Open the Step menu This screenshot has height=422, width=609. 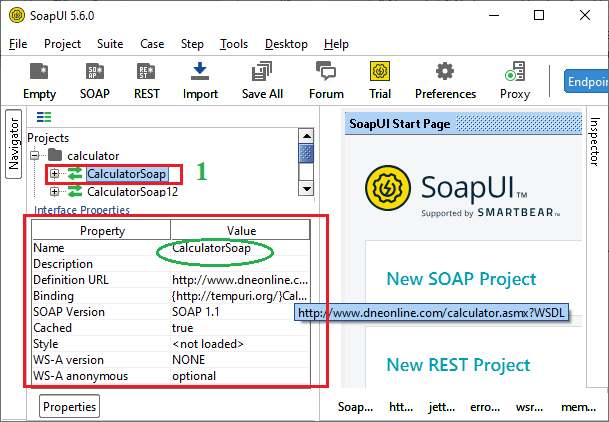click(x=192, y=44)
